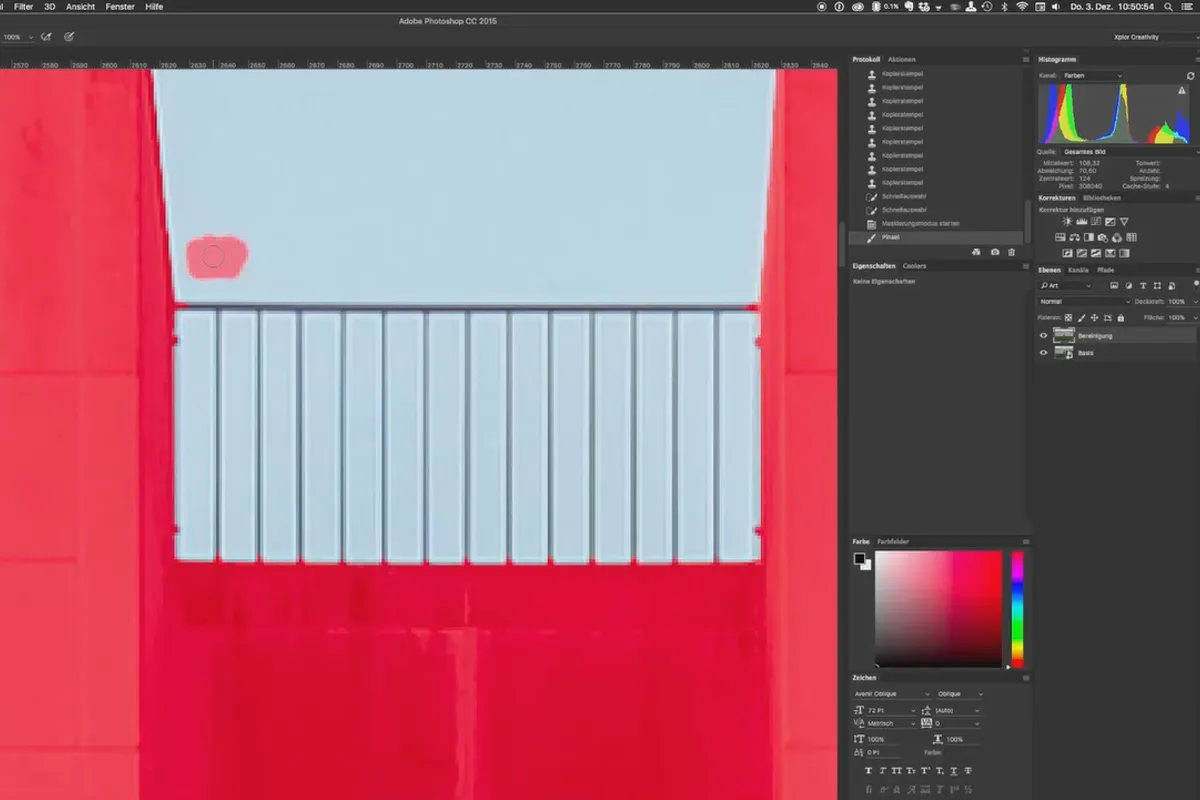Screen dimensions: 1200x800
Task: Open the Wi-Fi status menu
Action: 1021,6
